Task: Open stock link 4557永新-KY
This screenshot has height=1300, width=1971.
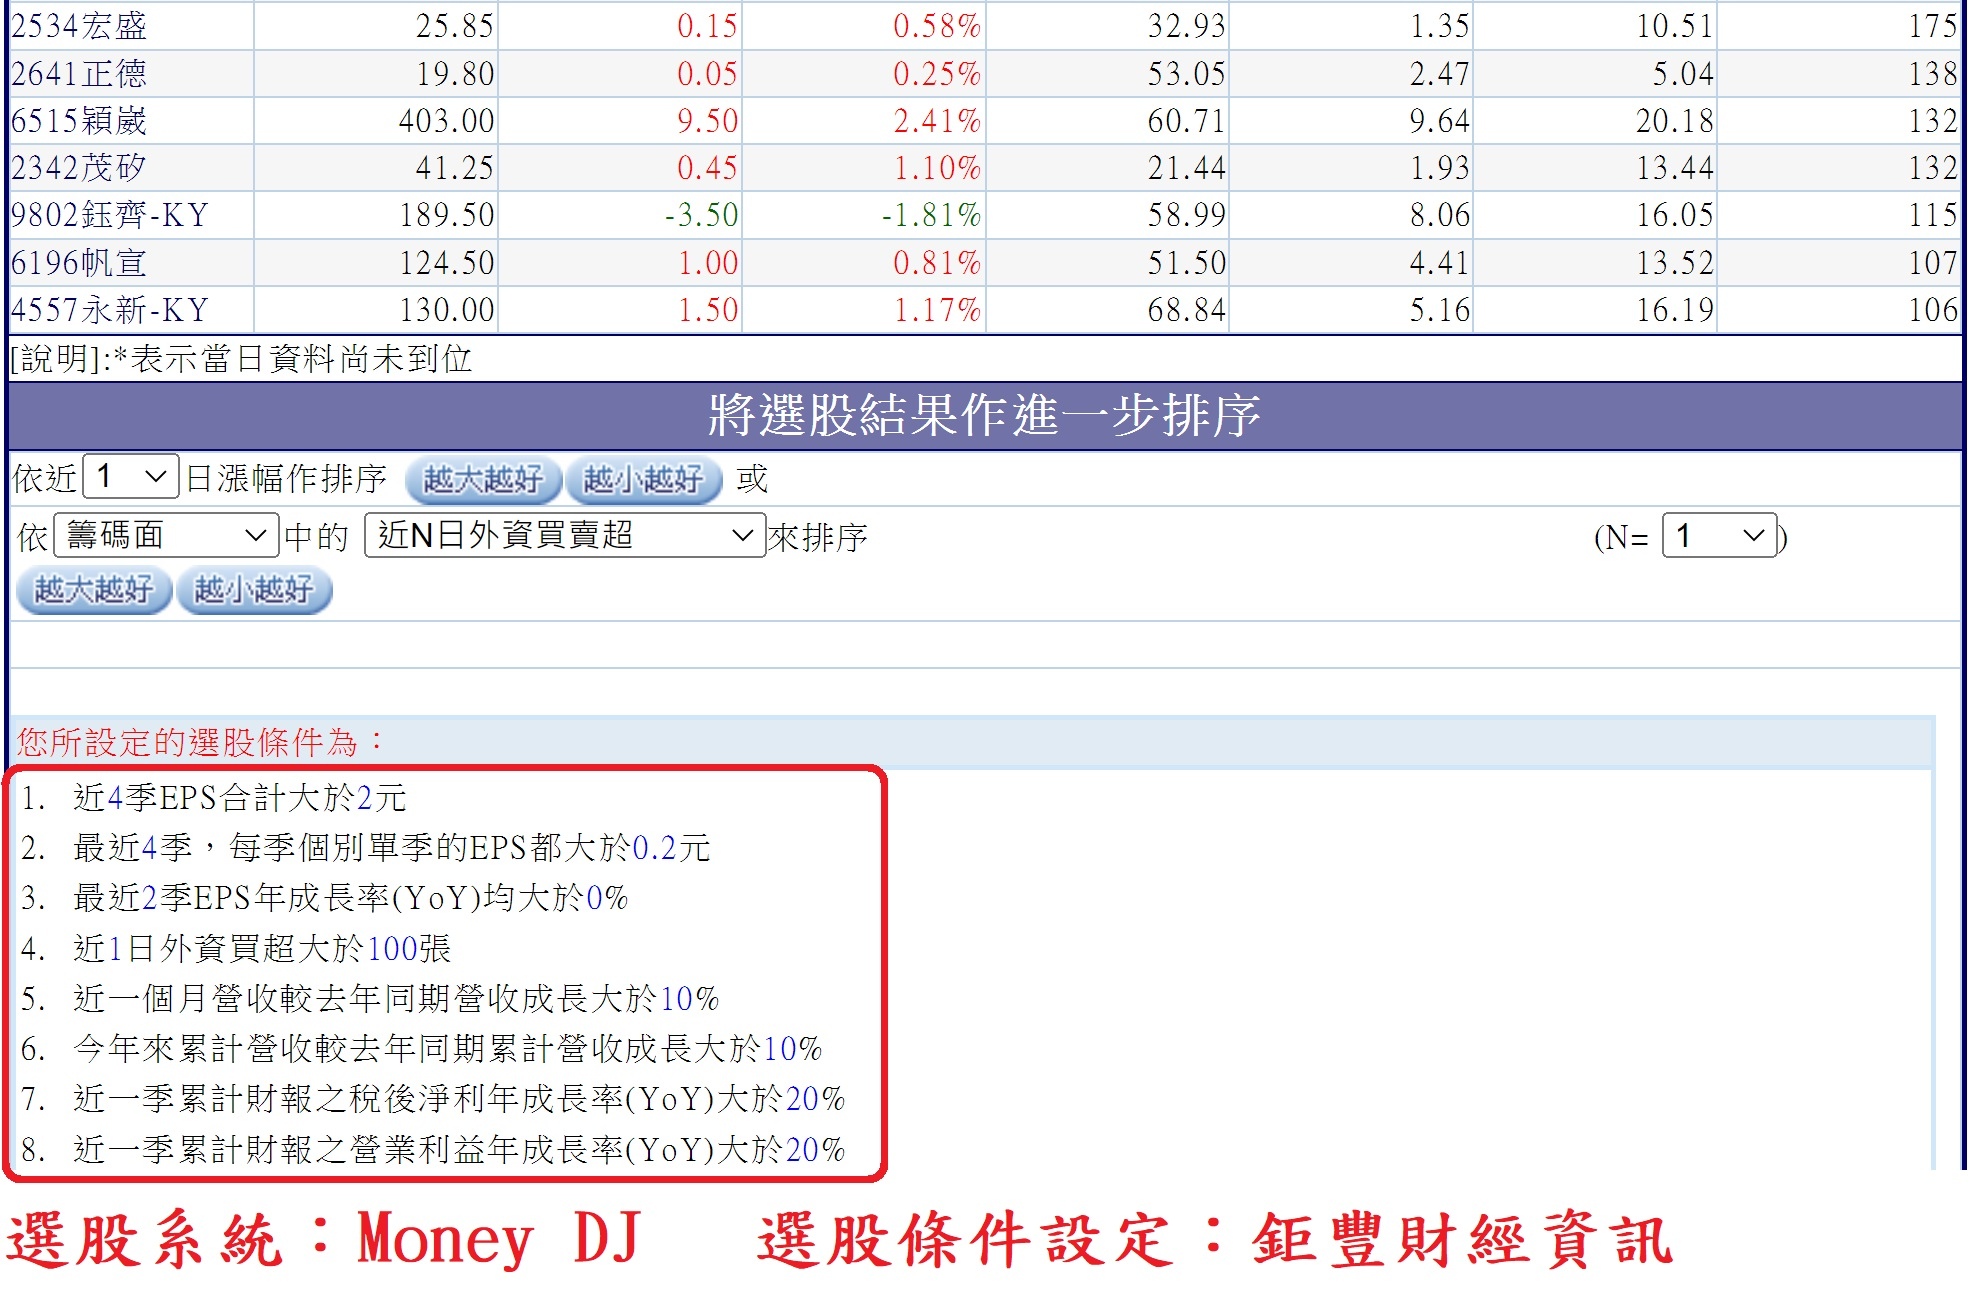Action: point(110,310)
